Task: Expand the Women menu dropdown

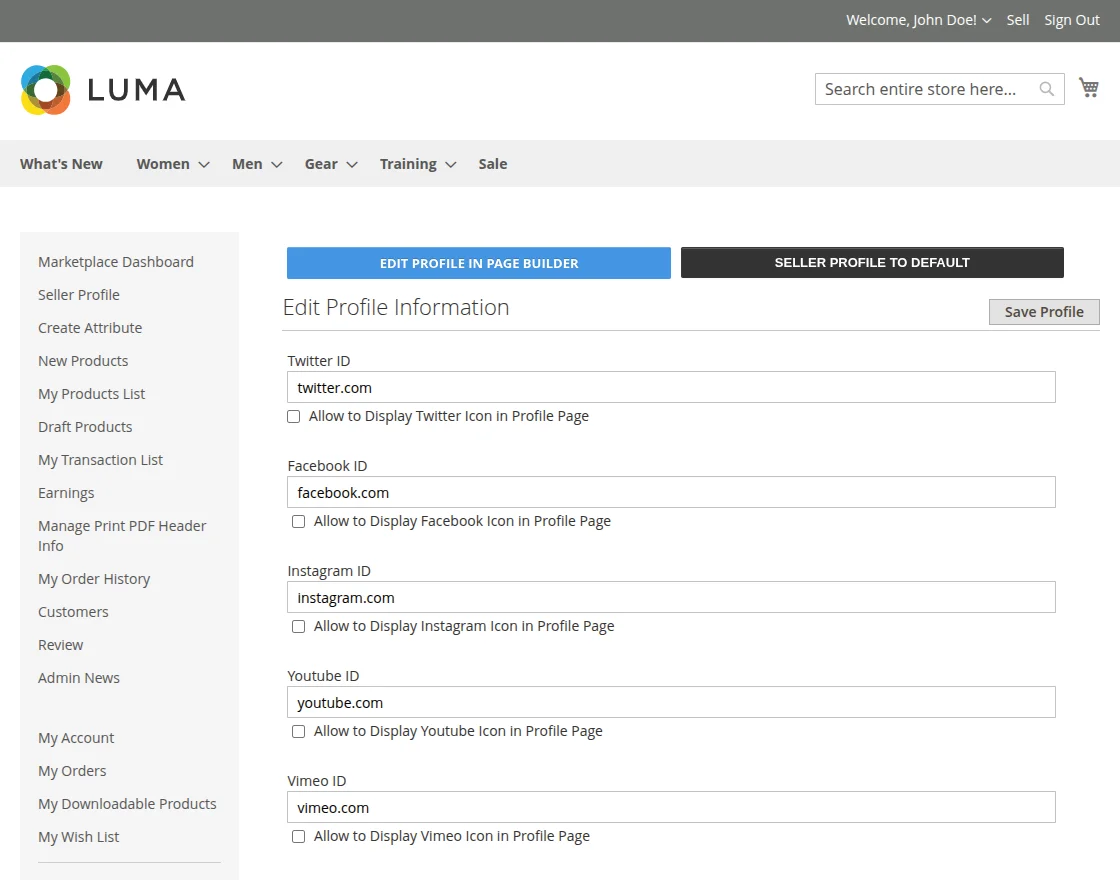Action: (x=172, y=164)
